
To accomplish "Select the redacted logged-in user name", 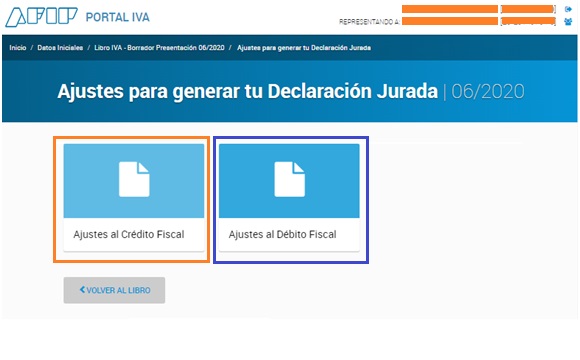I will 450,9.
